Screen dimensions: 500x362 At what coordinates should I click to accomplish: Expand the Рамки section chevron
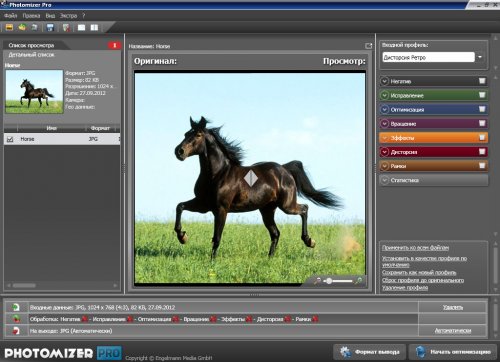(x=385, y=166)
